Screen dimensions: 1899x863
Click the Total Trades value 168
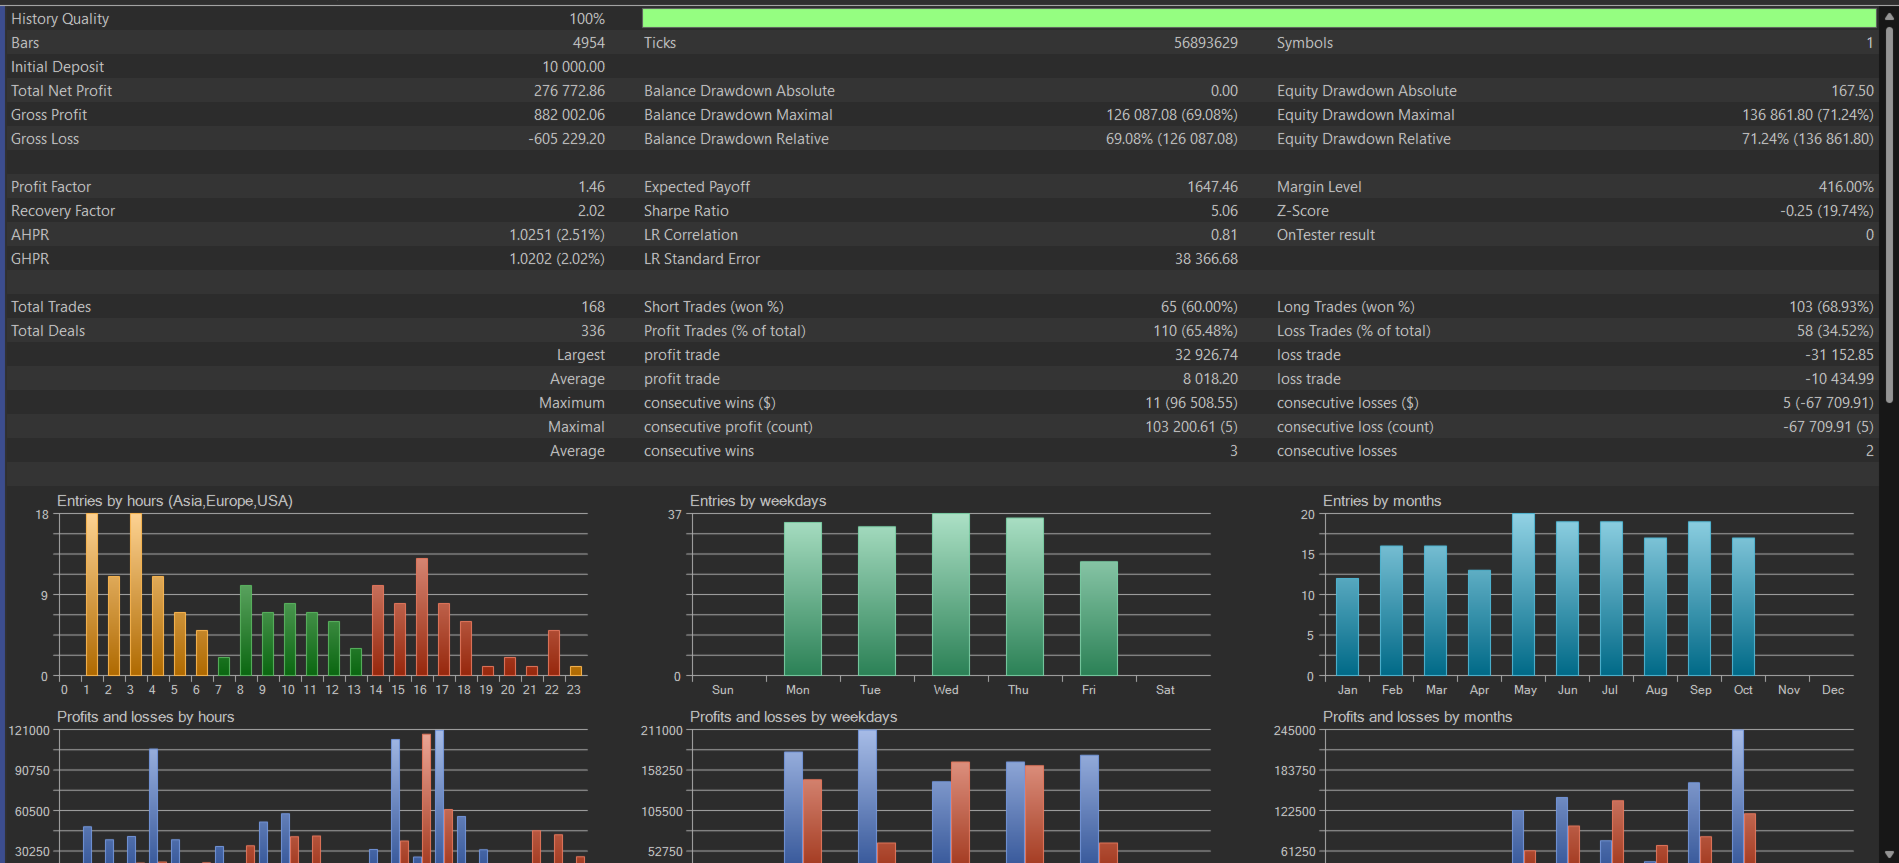[593, 307]
